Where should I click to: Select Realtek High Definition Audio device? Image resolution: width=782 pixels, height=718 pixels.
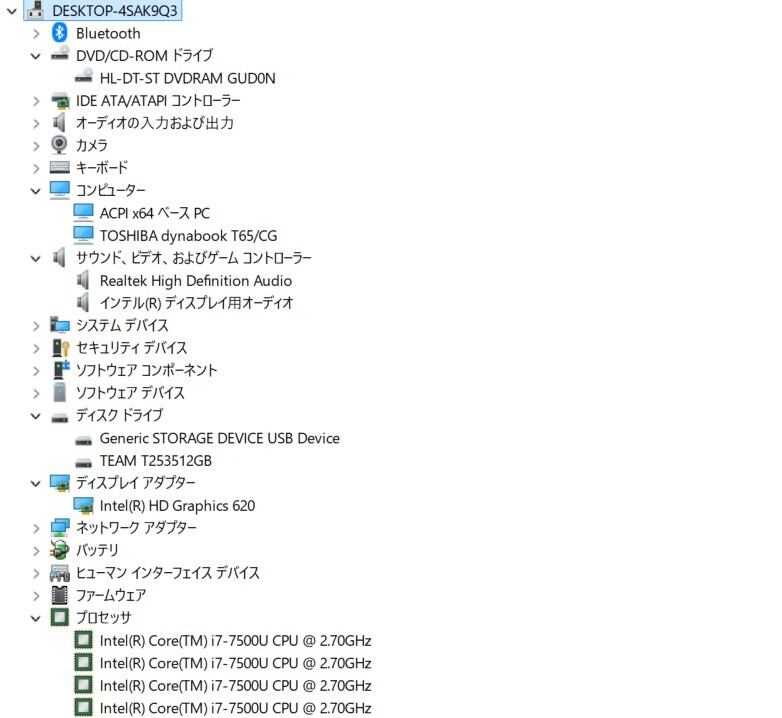196,281
